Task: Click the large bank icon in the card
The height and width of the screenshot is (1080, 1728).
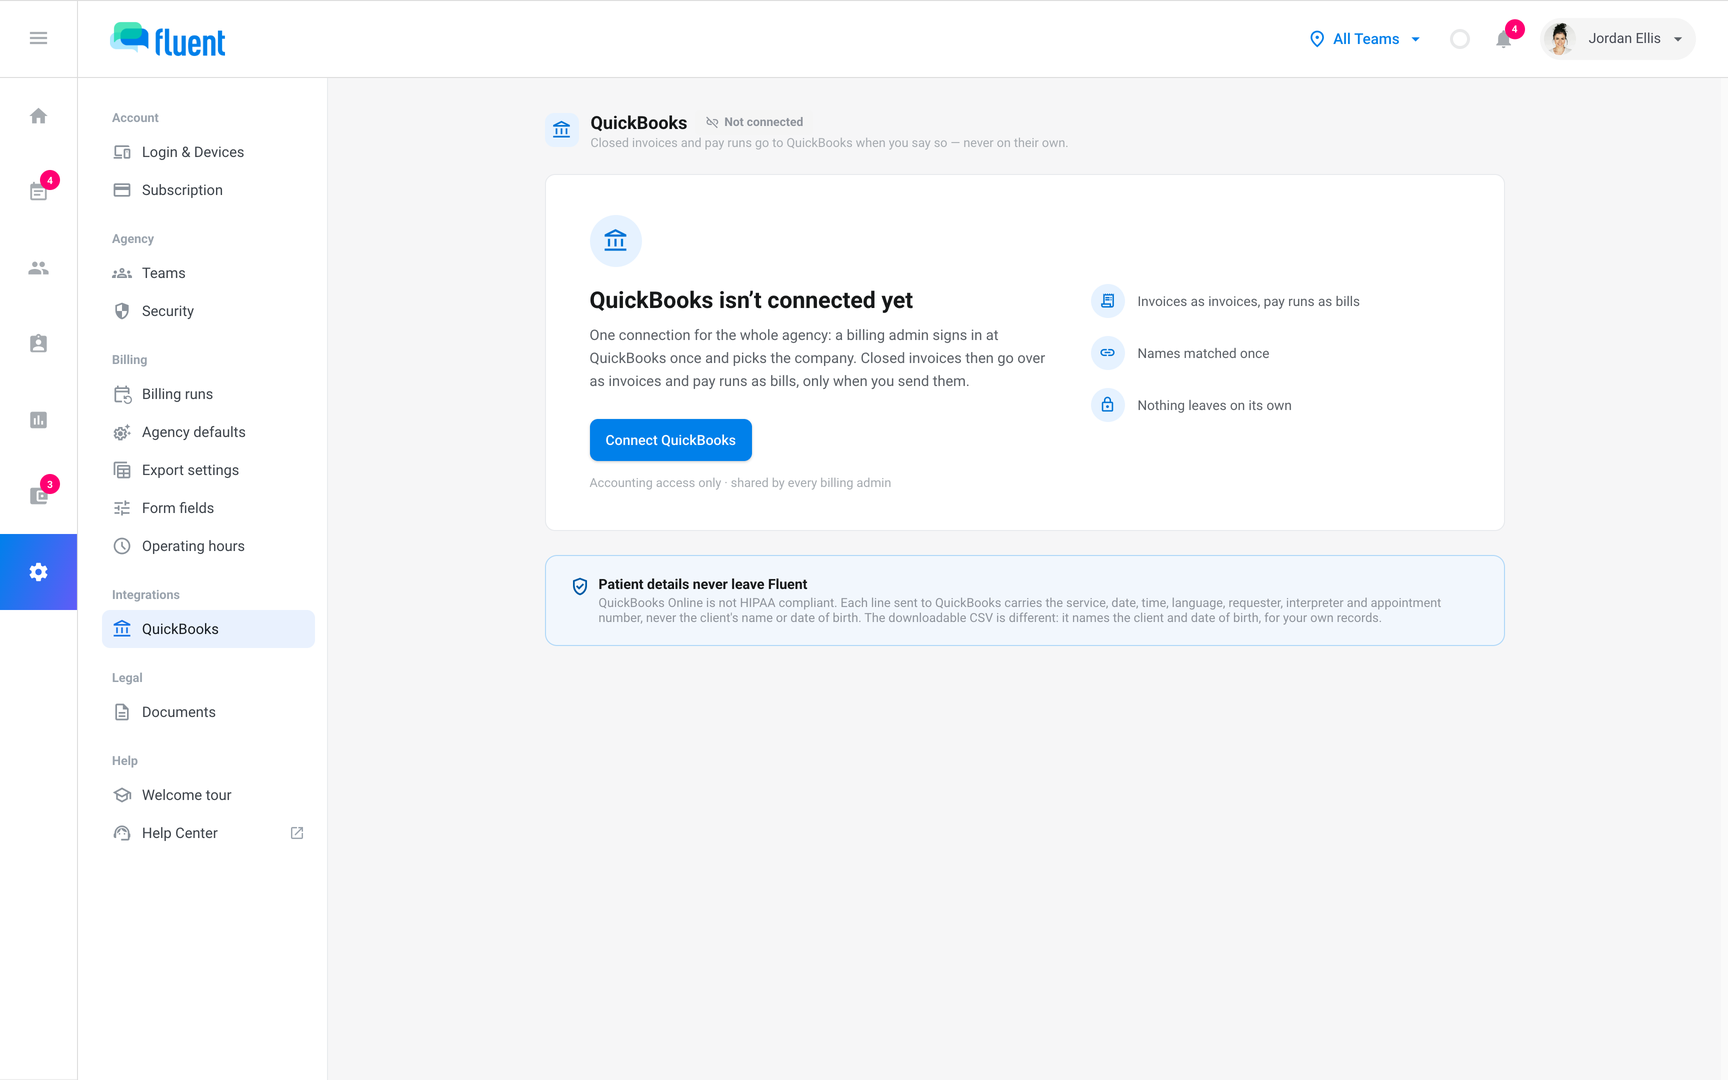Action: click(x=616, y=240)
